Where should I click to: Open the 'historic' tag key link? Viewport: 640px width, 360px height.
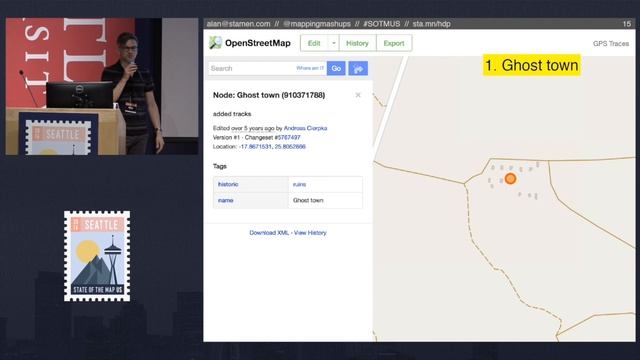point(228,184)
